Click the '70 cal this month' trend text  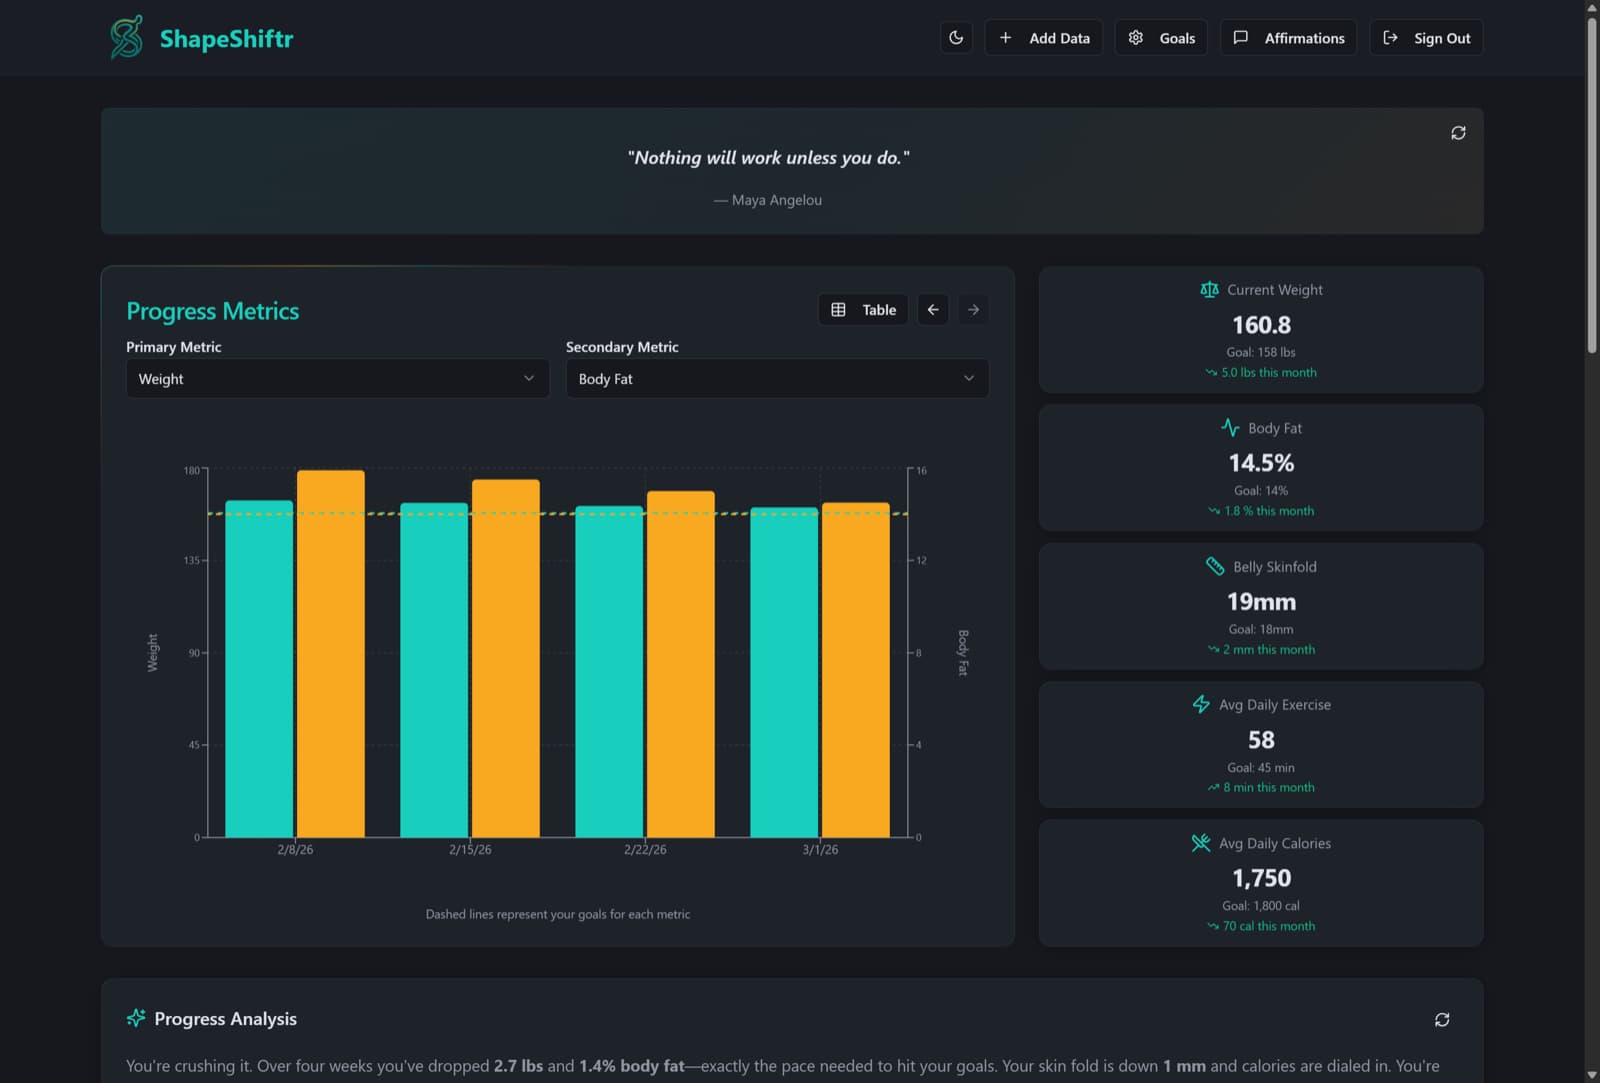1269,926
